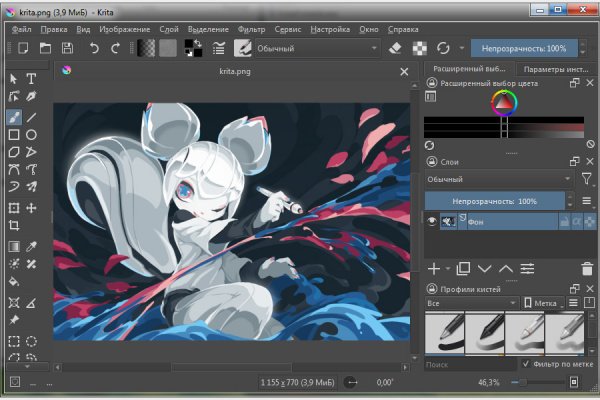Viewport: 600px width, 400px height.
Task: Open the Слой menu
Action: pos(169,29)
